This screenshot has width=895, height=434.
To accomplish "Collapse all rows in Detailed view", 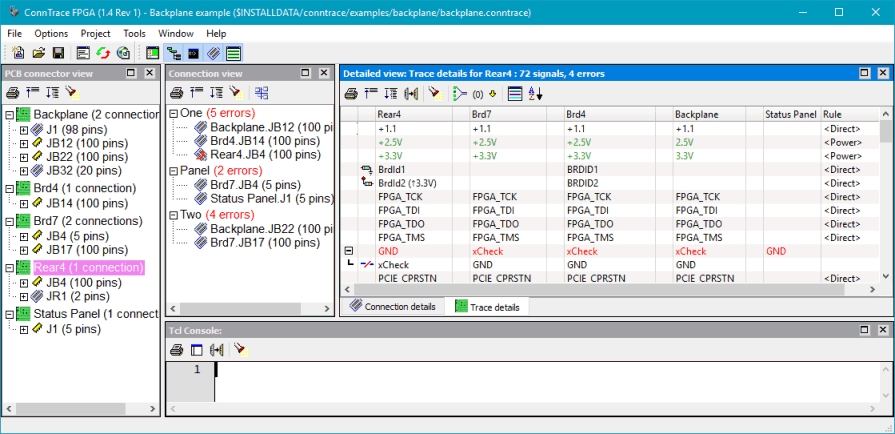I will click(371, 93).
